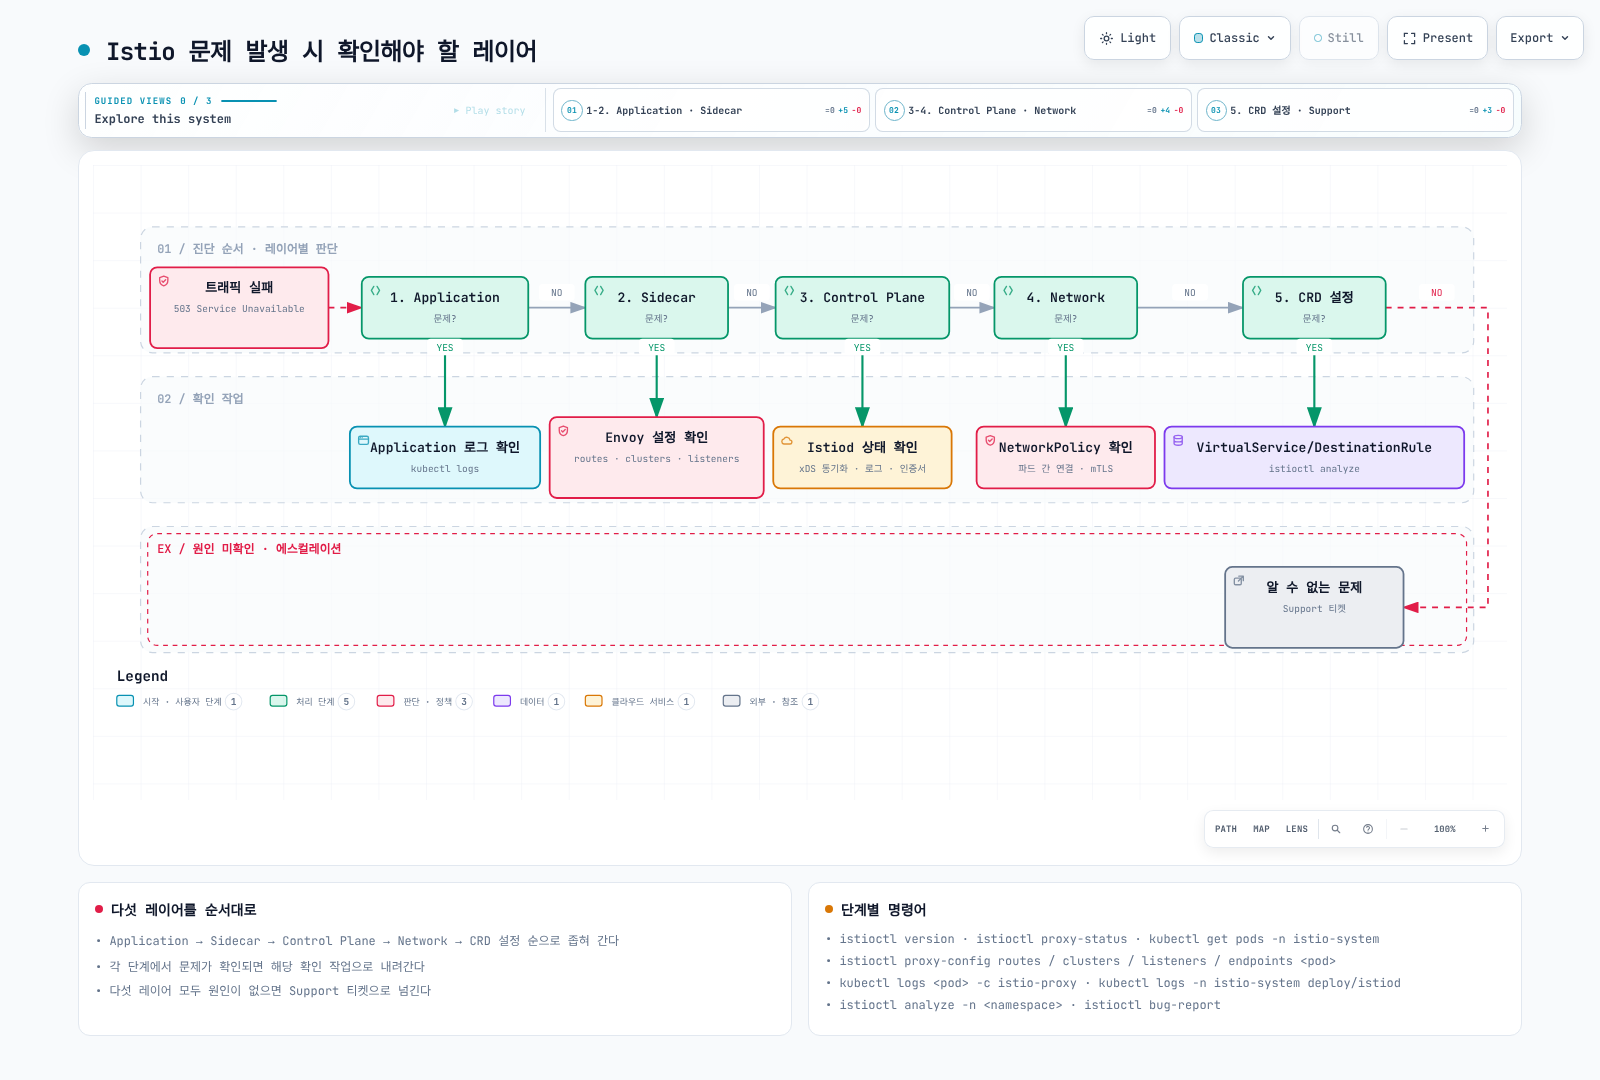The height and width of the screenshot is (1080, 1600).
Task: Click the shield icon on 트래픽 실패 node
Action: pyautogui.click(x=164, y=281)
